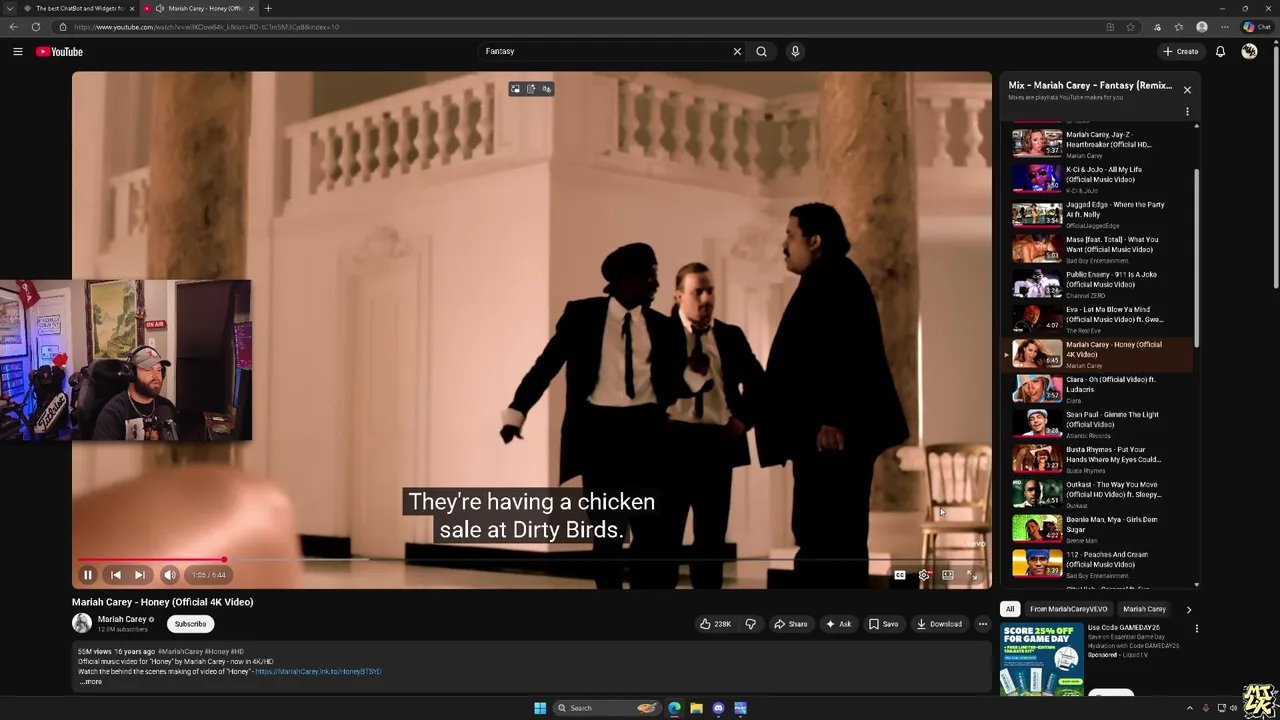The height and width of the screenshot is (720, 1280).
Task: Pause the video
Action: [x=87, y=575]
